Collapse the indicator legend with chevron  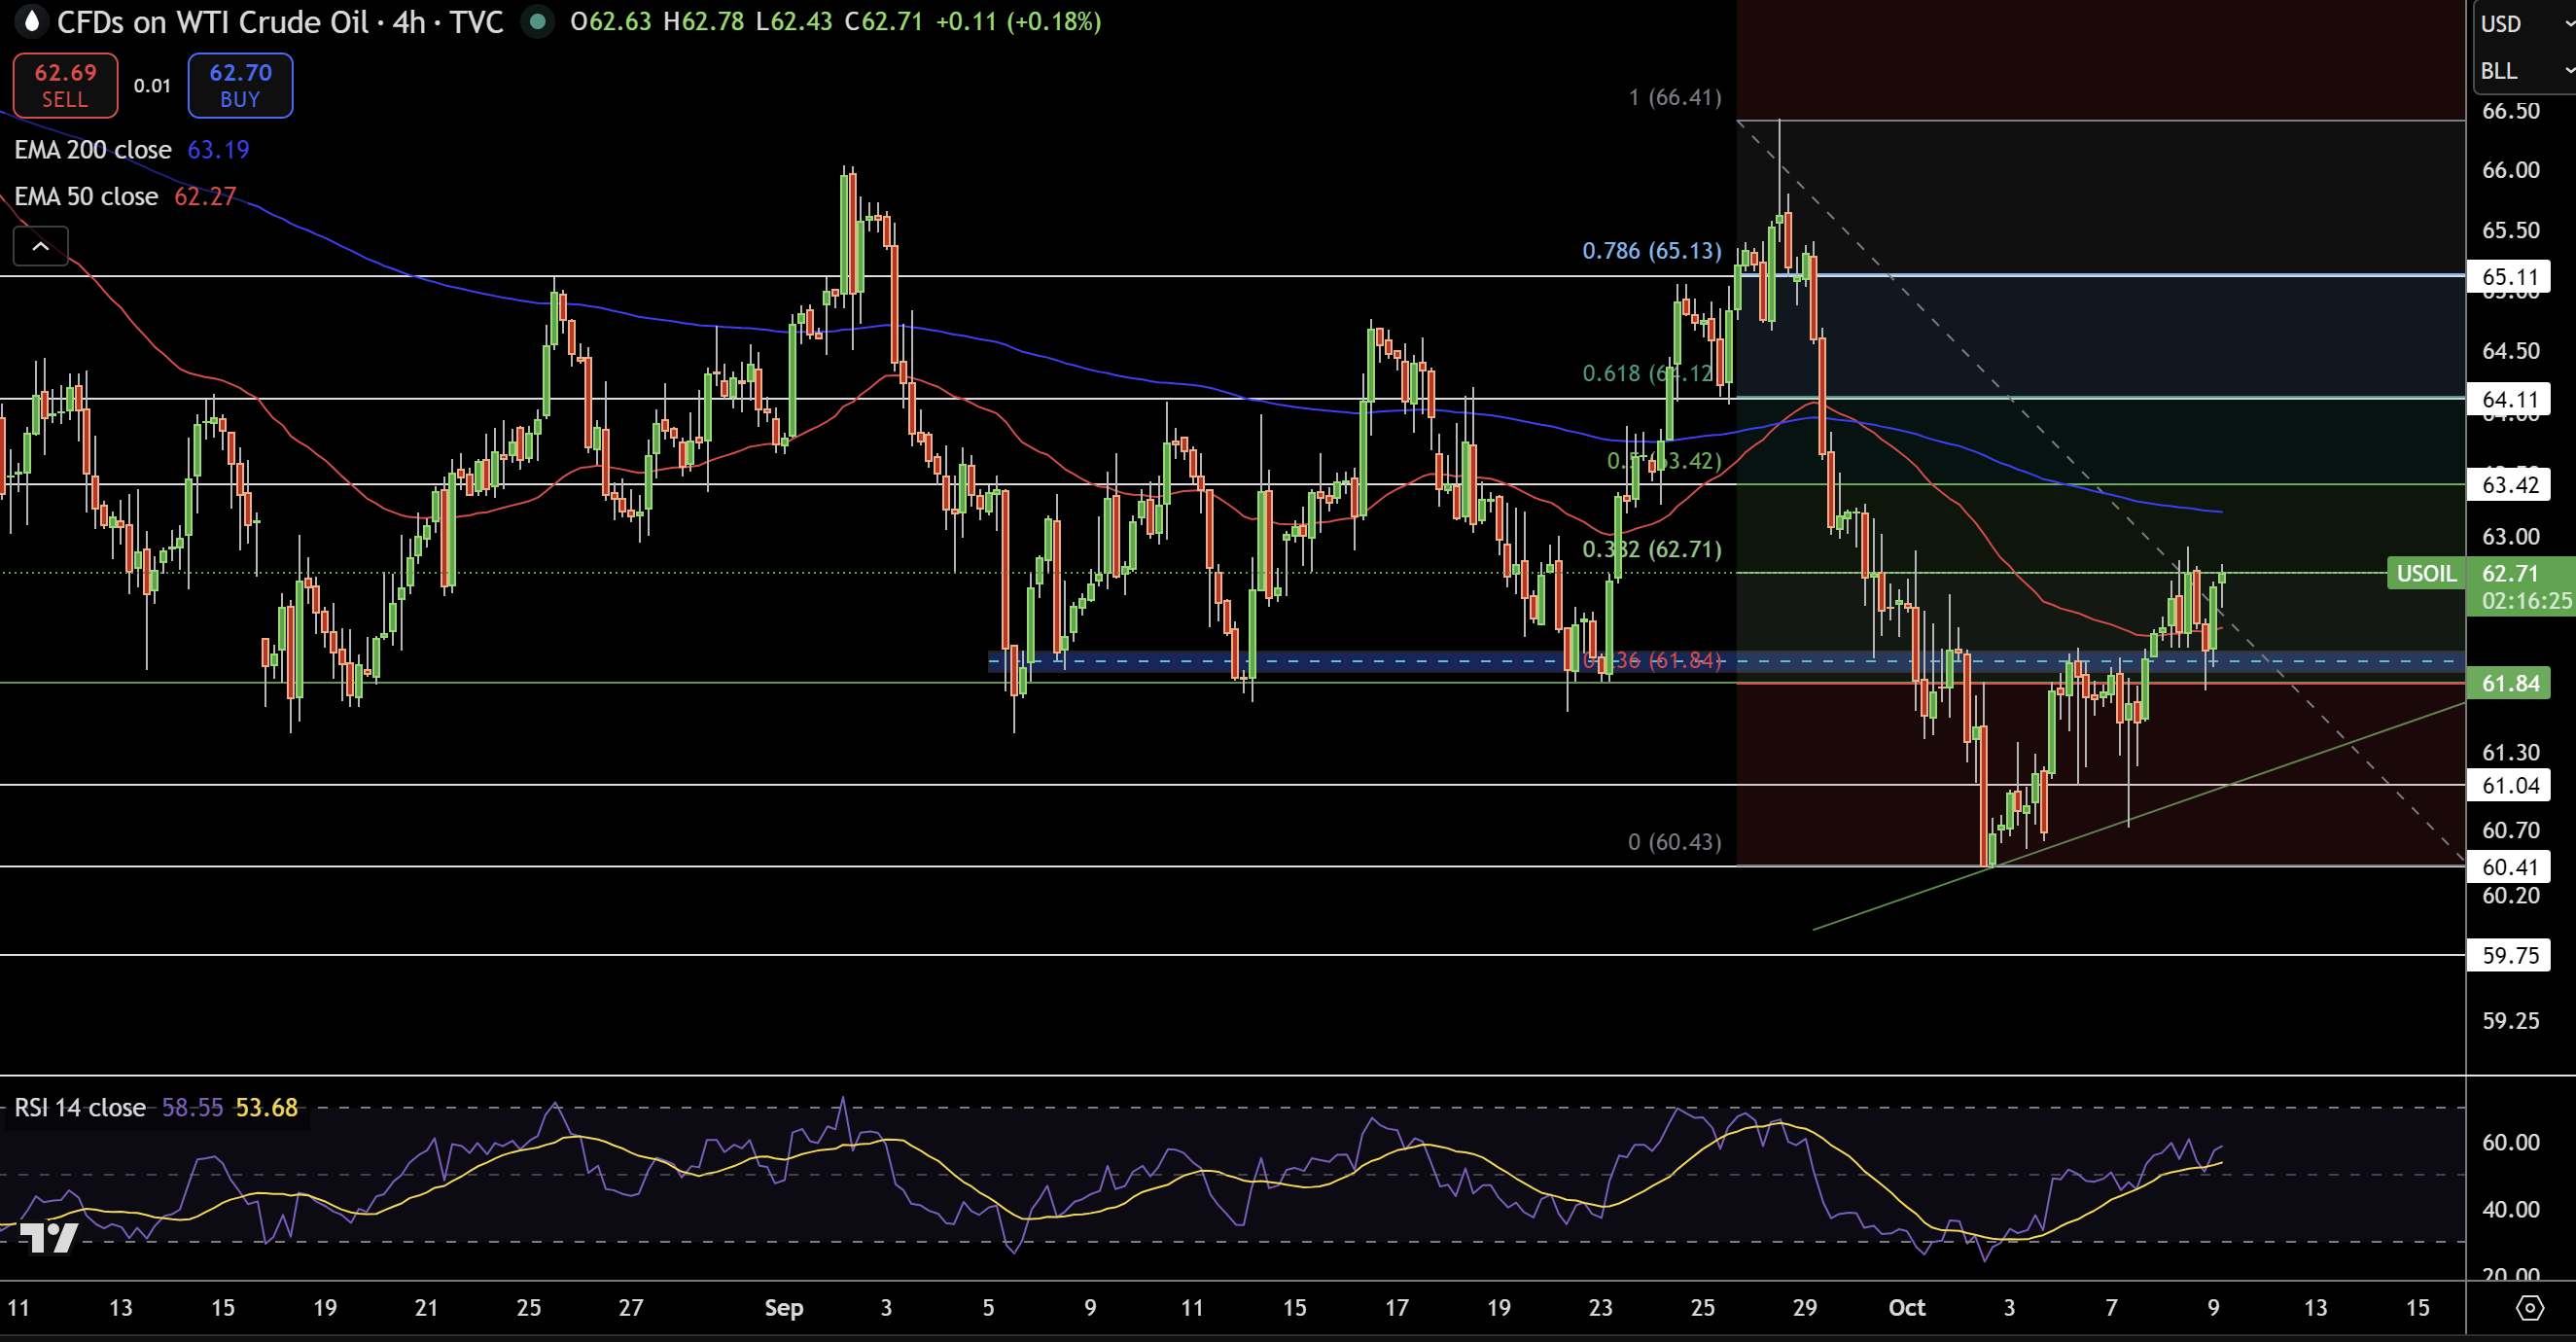40,246
